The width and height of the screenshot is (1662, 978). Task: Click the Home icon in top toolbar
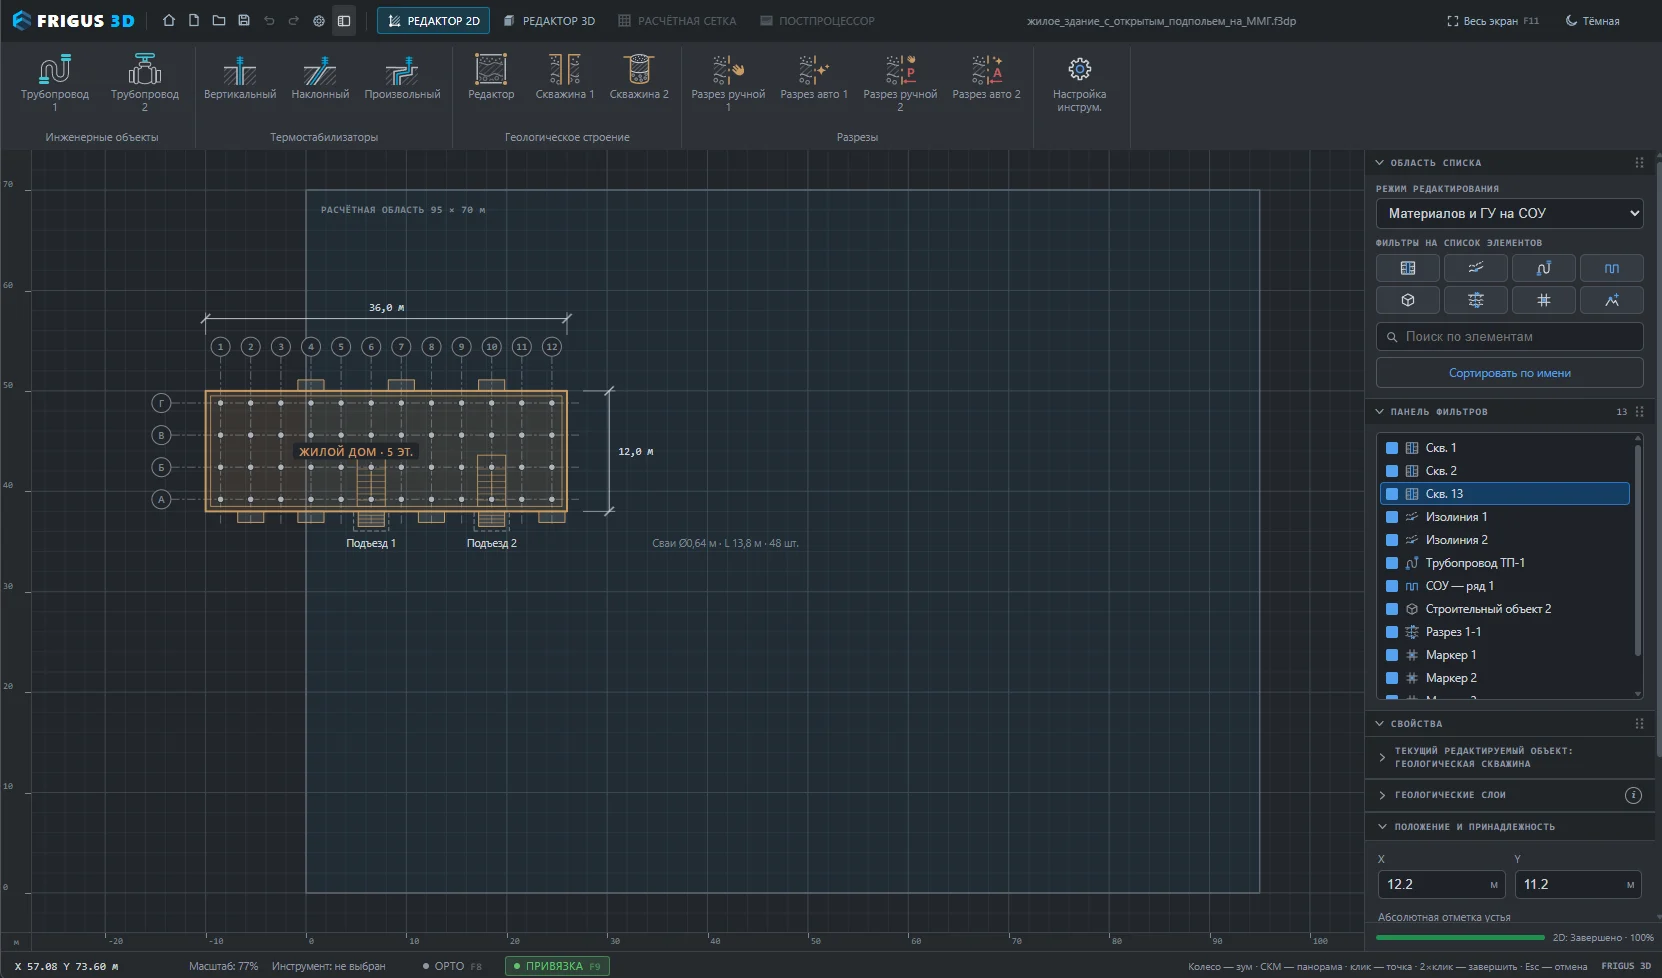pyautogui.click(x=169, y=21)
